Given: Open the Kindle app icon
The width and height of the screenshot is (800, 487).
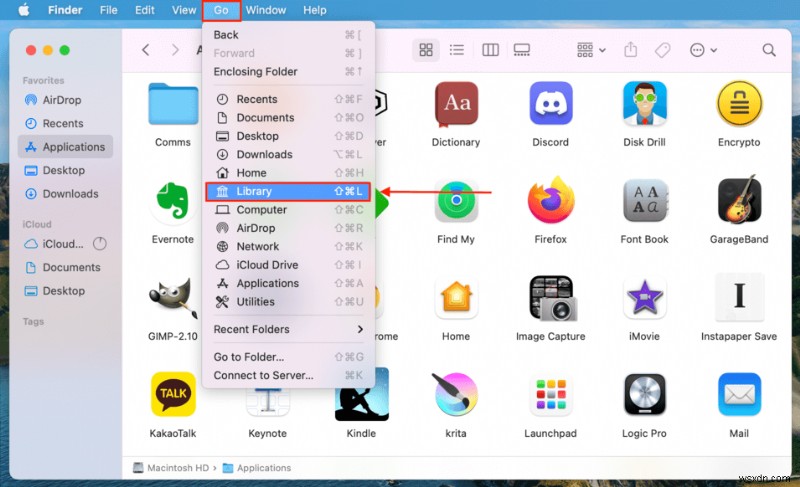Looking at the screenshot, I should coord(362,395).
